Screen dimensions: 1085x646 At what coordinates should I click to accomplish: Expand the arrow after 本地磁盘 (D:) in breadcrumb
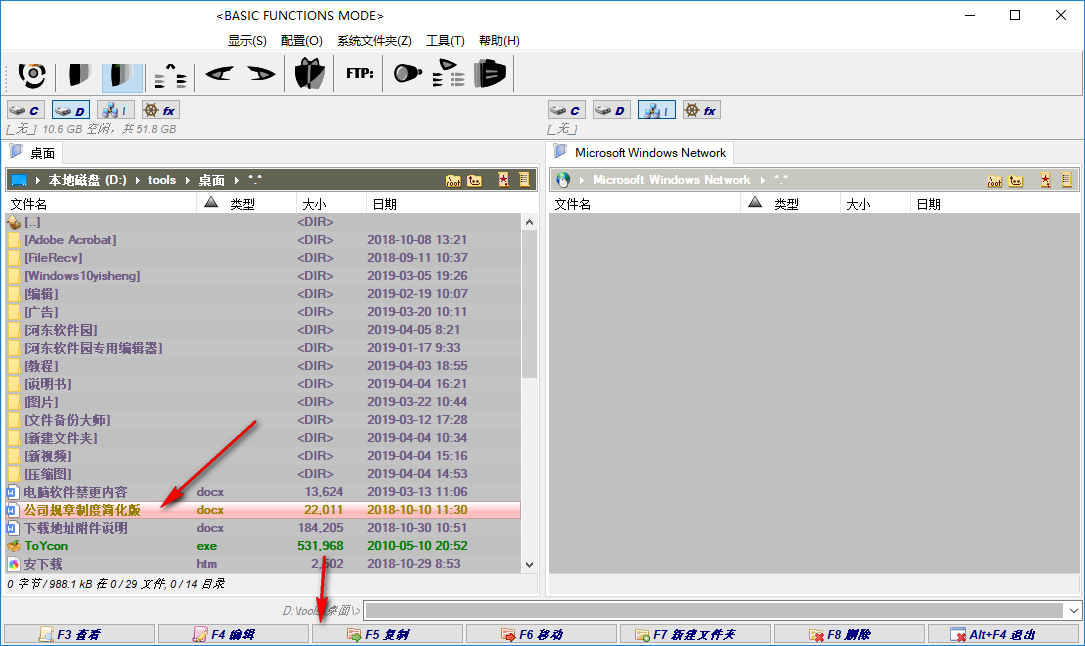pyautogui.click(x=138, y=181)
